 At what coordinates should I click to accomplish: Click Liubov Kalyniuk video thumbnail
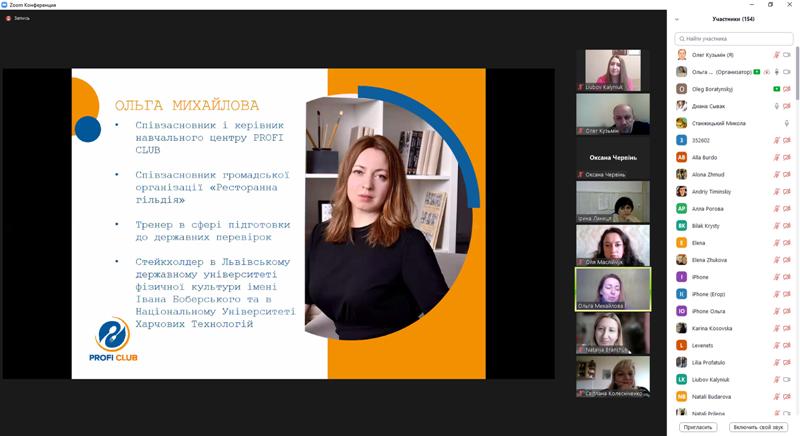pyautogui.click(x=613, y=70)
